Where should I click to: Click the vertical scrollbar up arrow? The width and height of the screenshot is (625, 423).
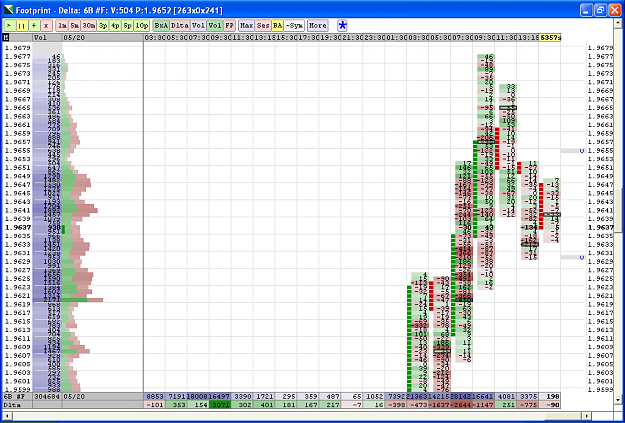pyautogui.click(x=617, y=22)
